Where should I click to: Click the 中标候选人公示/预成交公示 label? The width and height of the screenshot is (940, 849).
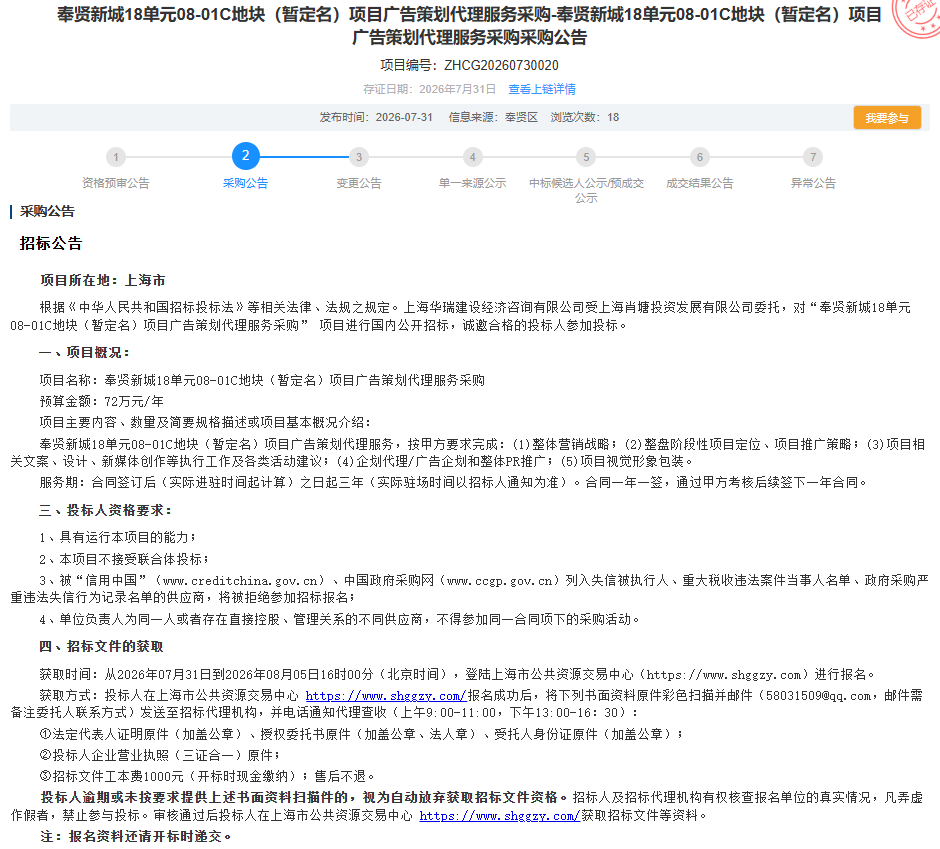tap(586, 191)
